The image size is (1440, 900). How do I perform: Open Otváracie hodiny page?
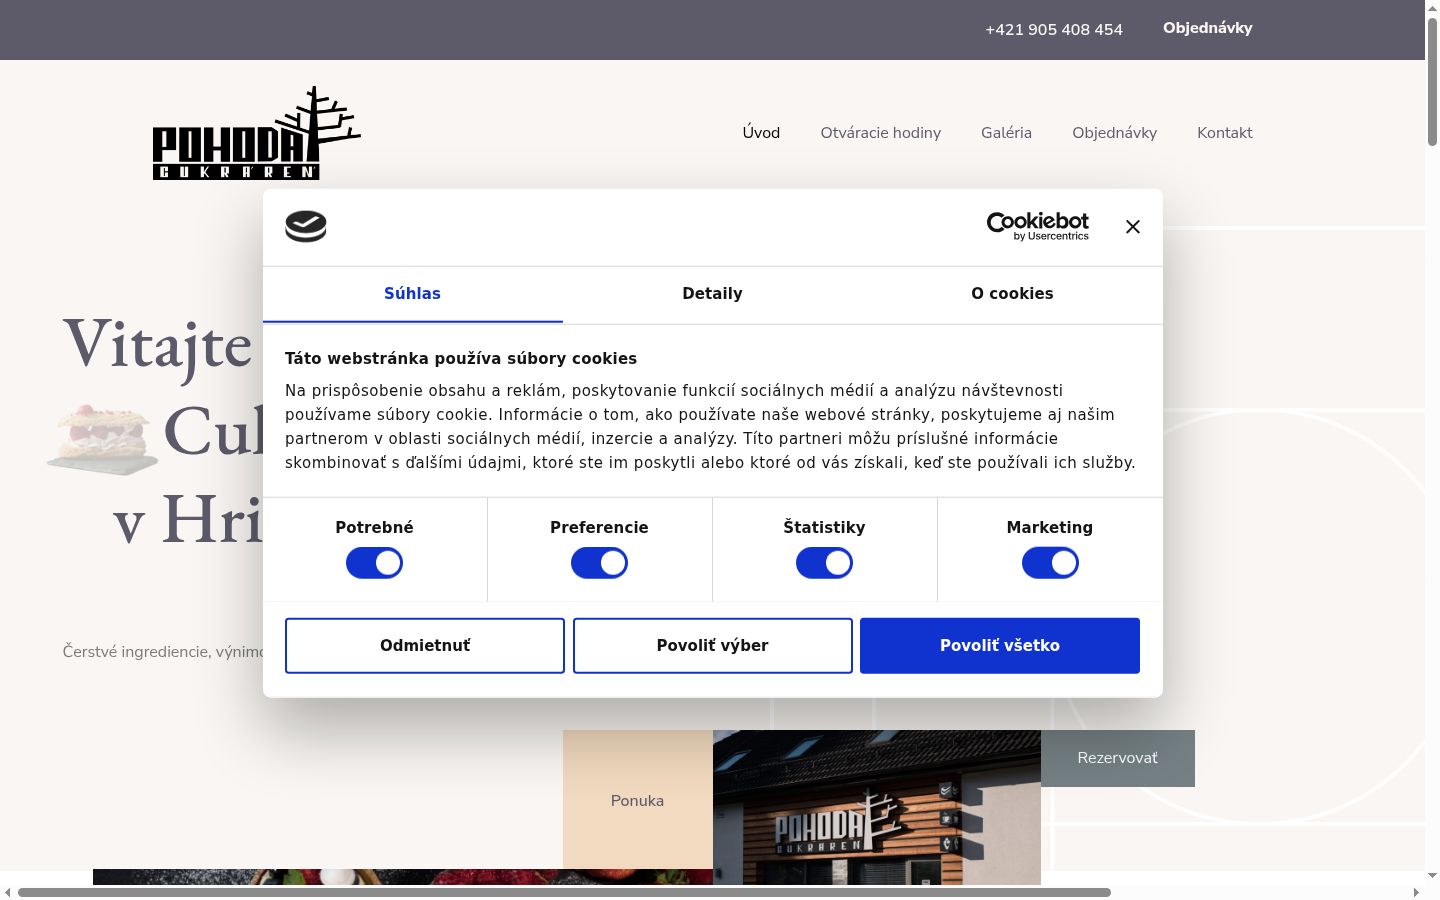881,133
